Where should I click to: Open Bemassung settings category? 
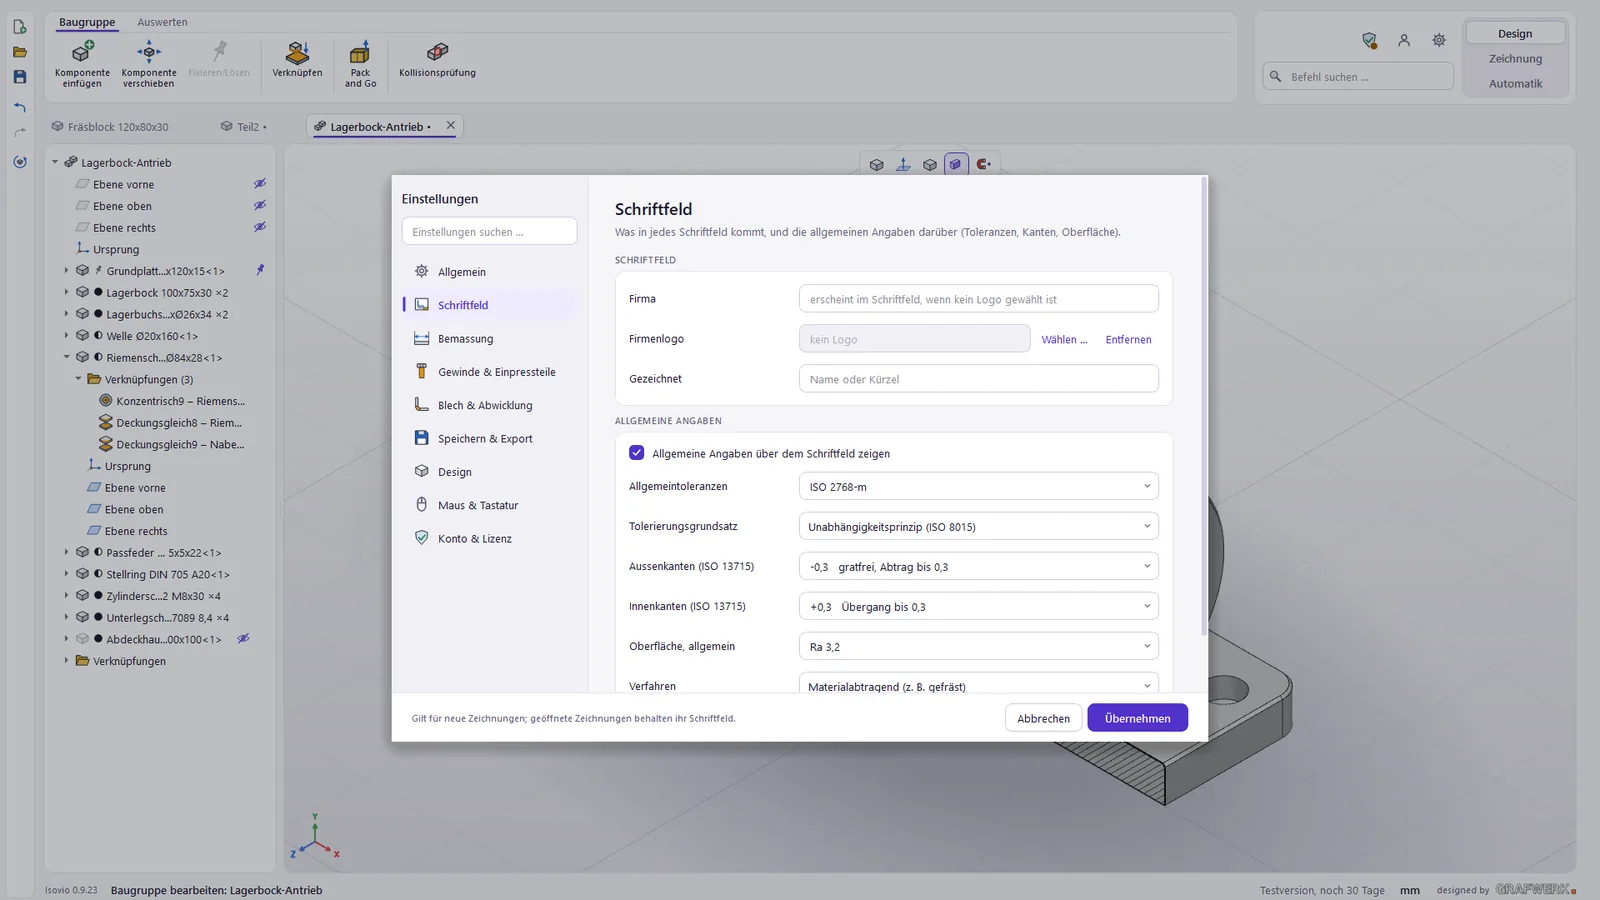click(x=490, y=339)
